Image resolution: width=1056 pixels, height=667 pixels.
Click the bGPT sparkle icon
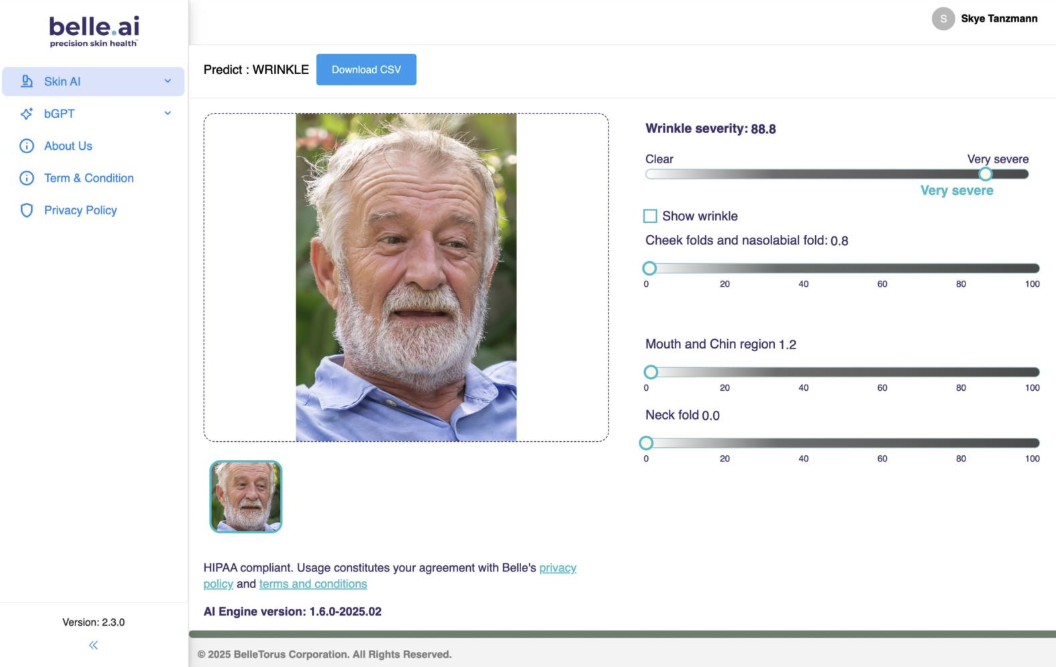pyautogui.click(x=27, y=114)
